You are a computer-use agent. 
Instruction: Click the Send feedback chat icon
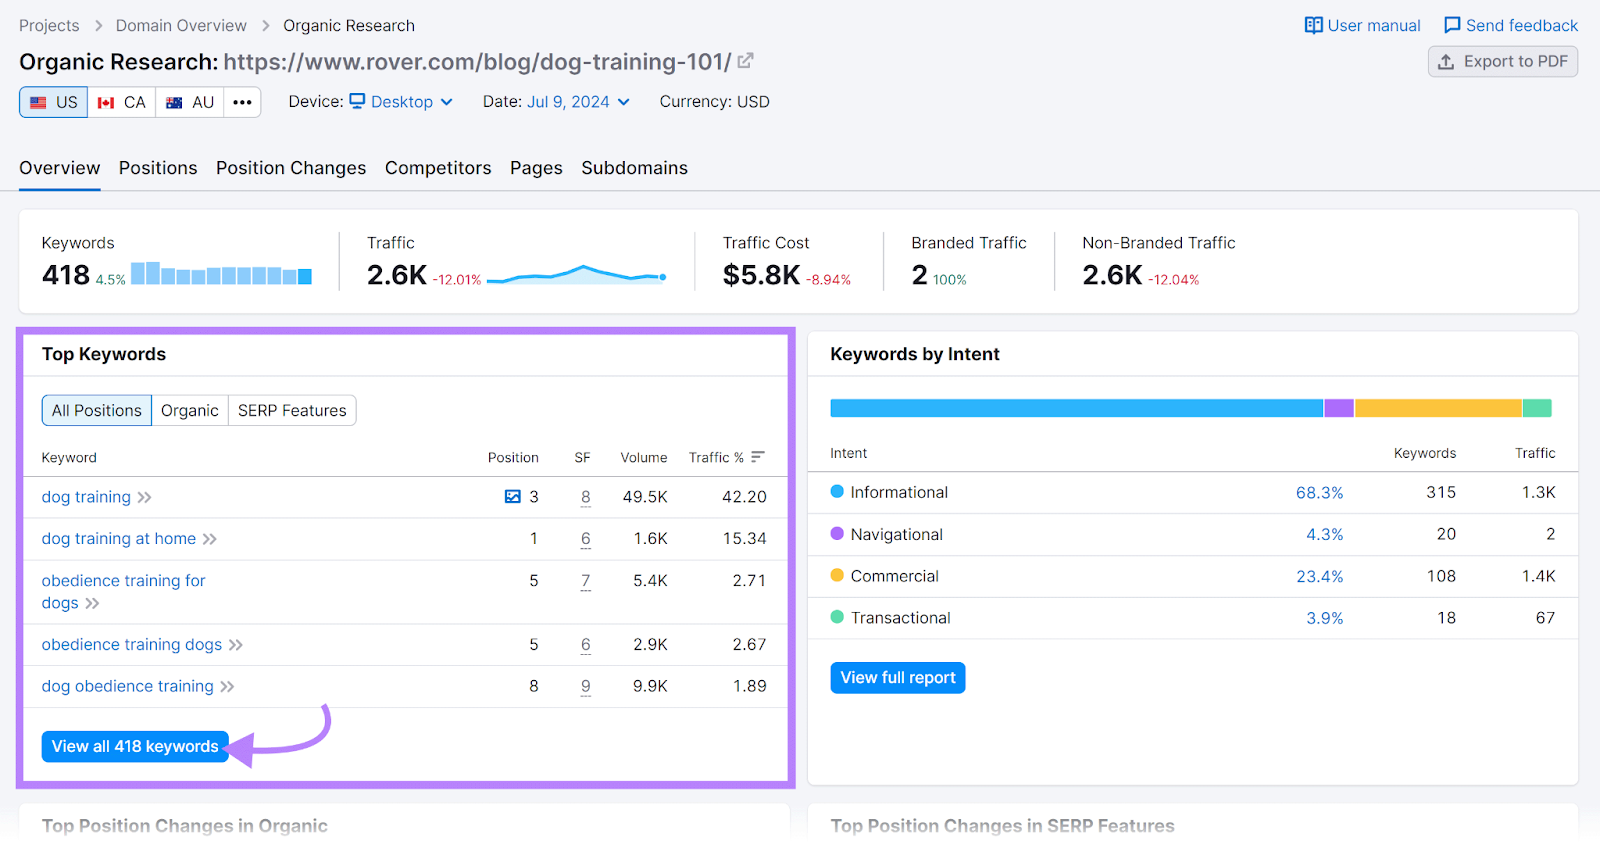[x=1452, y=25]
